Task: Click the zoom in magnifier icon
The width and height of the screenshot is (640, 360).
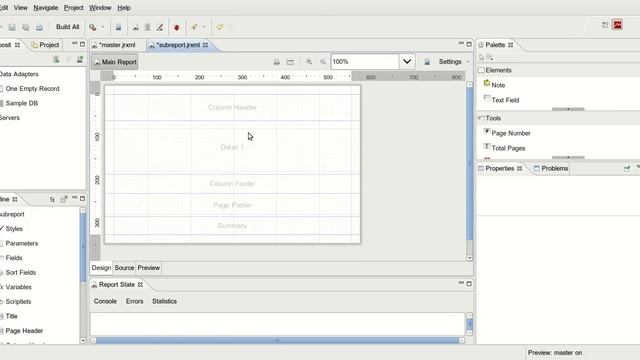Action: (x=309, y=62)
